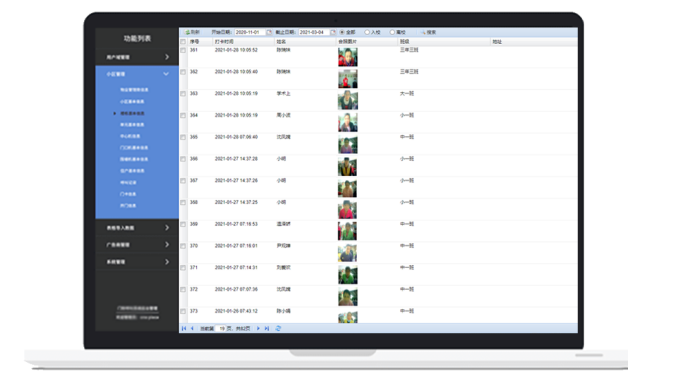This screenshot has width=700, height=389.
Task: Click the timestamp '2021-01-26 07:43:12'
Action: (x=236, y=311)
